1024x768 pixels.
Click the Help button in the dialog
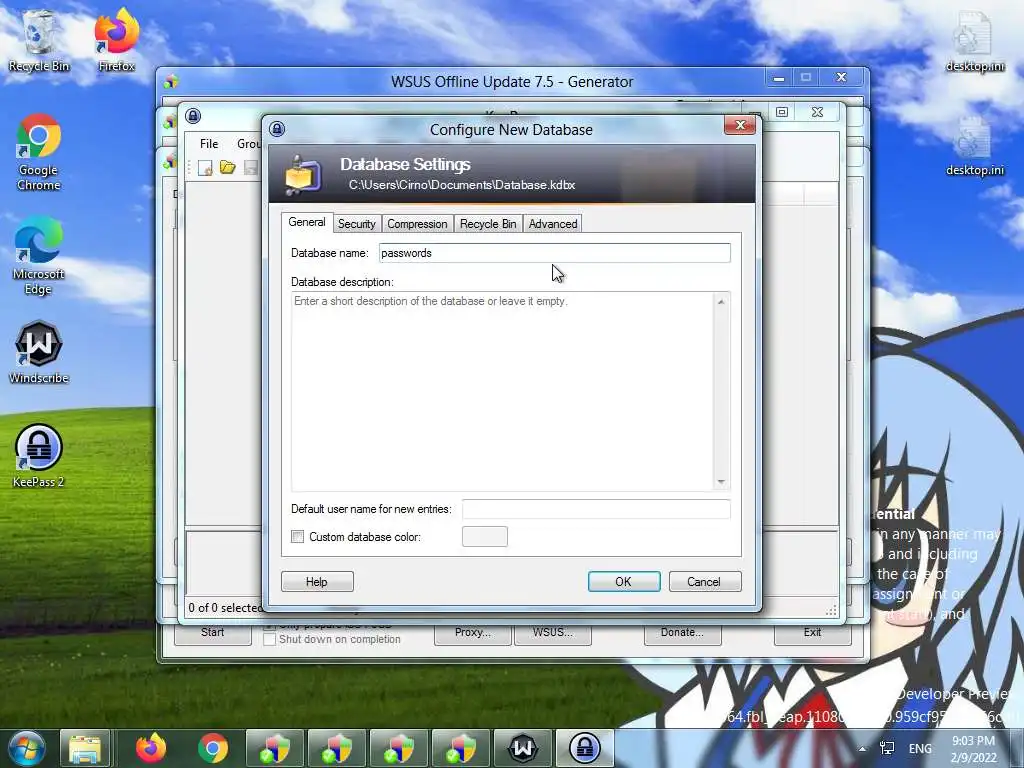tap(317, 582)
